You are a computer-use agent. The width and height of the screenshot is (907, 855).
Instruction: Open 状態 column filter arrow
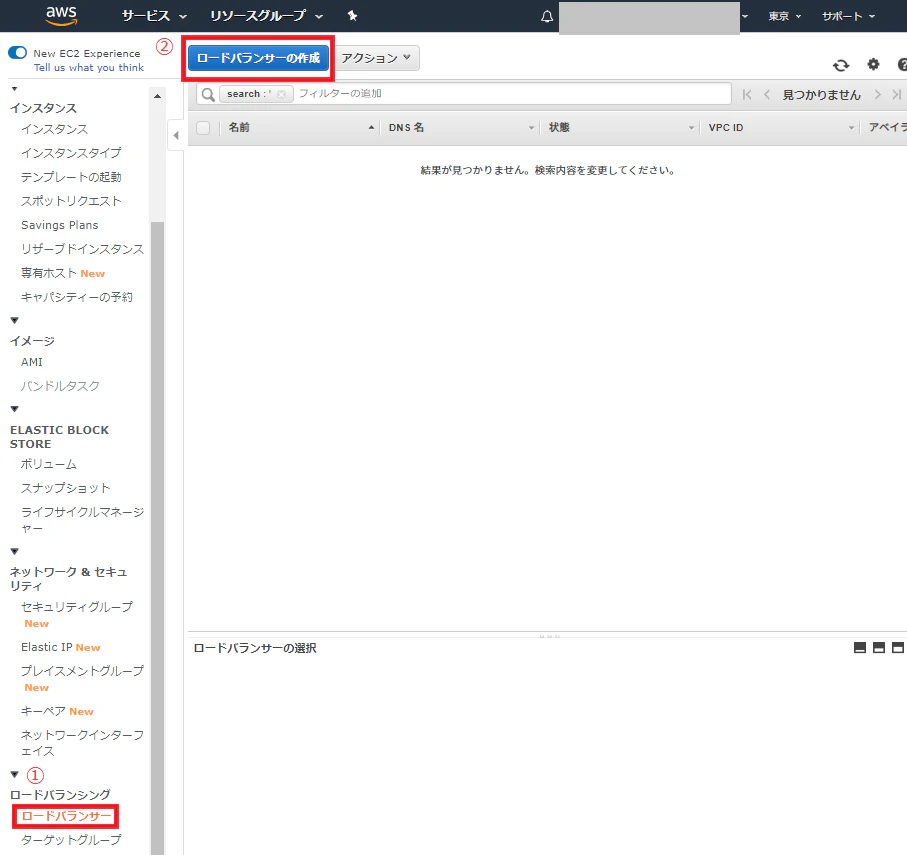691,128
